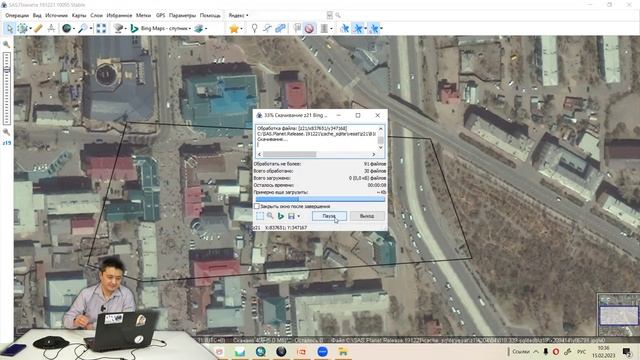Enable close window after completion checkbox

[x=257, y=207]
